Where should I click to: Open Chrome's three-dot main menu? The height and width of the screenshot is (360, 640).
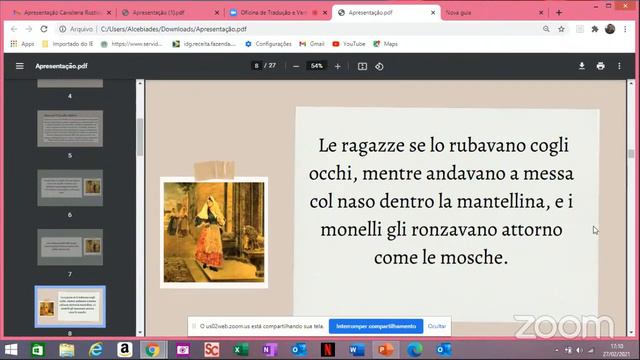[x=625, y=29]
